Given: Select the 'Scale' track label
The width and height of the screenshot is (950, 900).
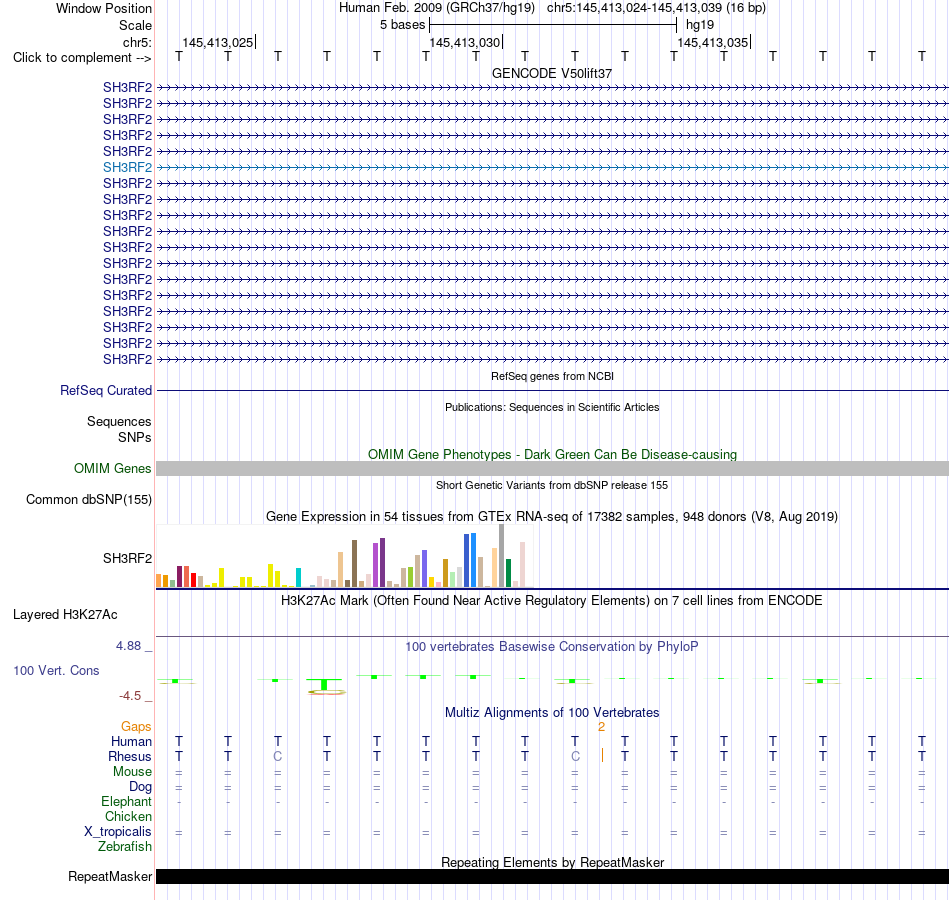Looking at the screenshot, I should pyautogui.click(x=135, y=25).
